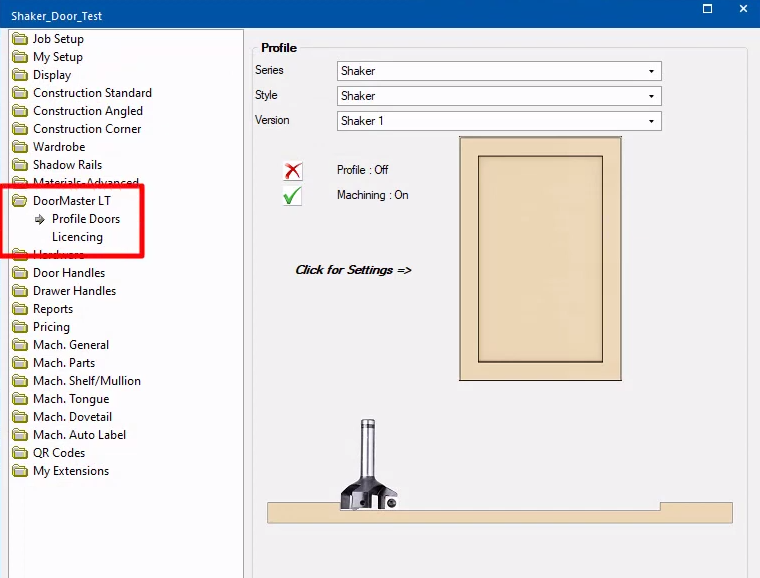Toggle the red X Profile Off icon
760x578 pixels.
coord(293,171)
